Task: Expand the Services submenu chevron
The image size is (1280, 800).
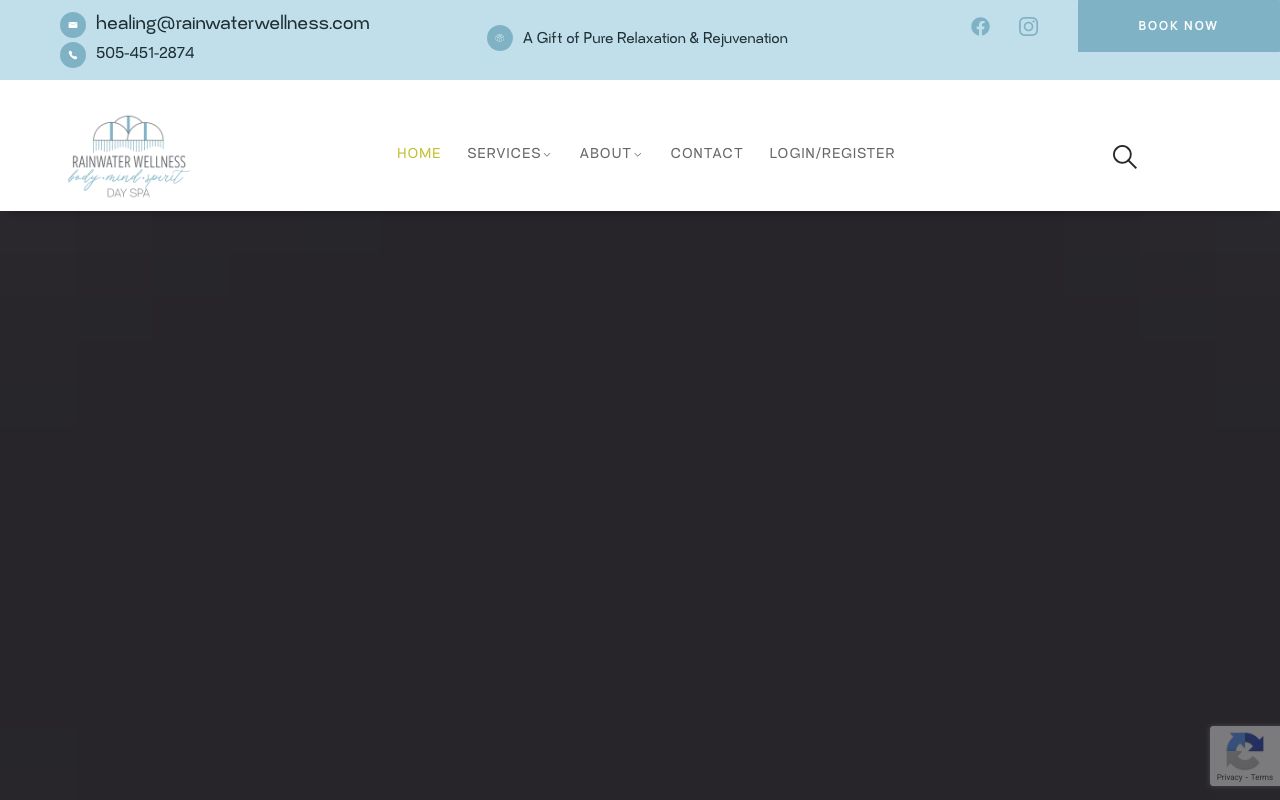Action: coord(547,155)
